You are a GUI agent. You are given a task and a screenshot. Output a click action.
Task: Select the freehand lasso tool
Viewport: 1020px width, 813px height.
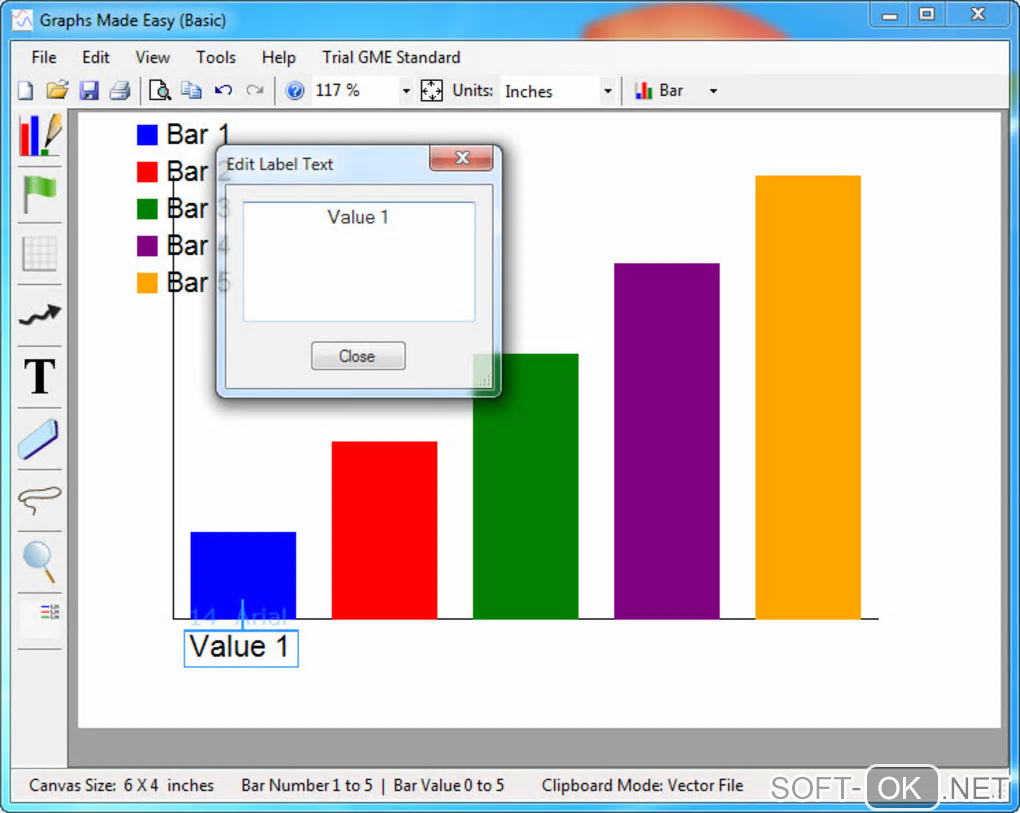pos(40,500)
